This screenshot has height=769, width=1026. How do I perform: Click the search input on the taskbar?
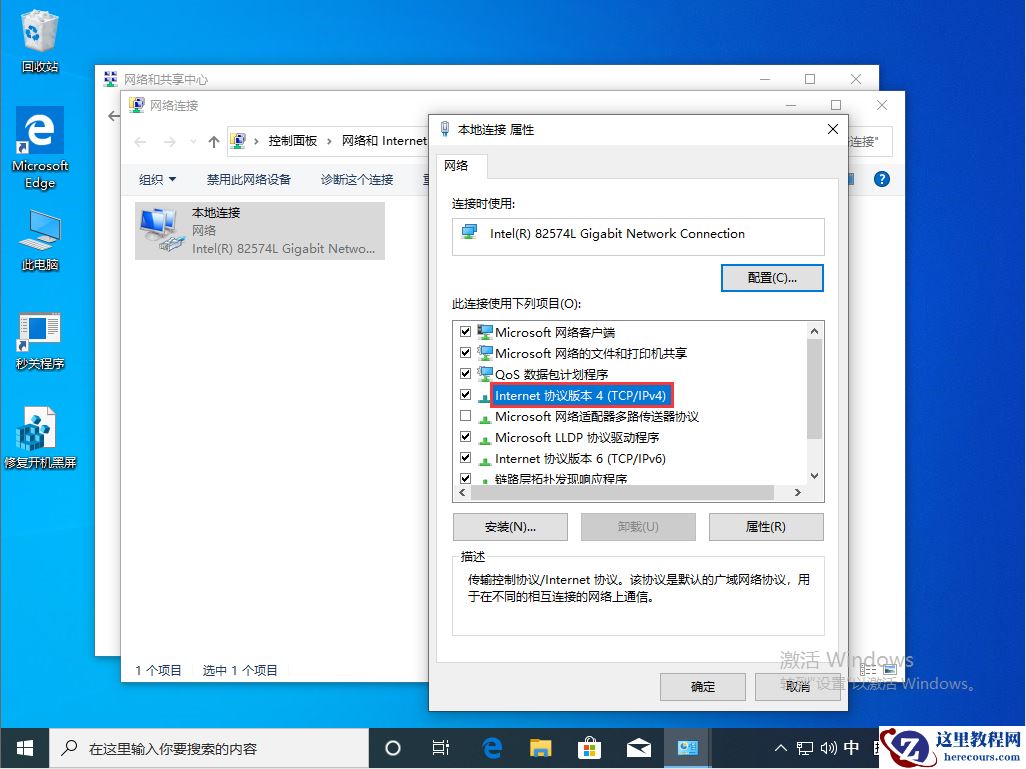(x=200, y=747)
